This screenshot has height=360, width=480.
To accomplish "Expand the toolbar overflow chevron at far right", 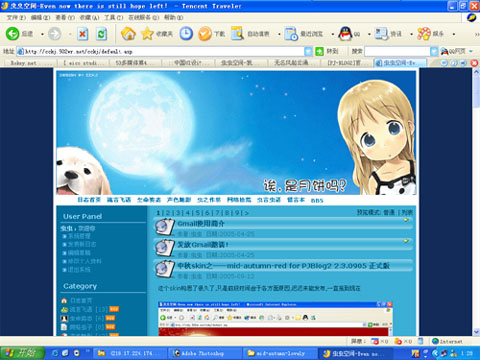I will [x=477, y=34].
